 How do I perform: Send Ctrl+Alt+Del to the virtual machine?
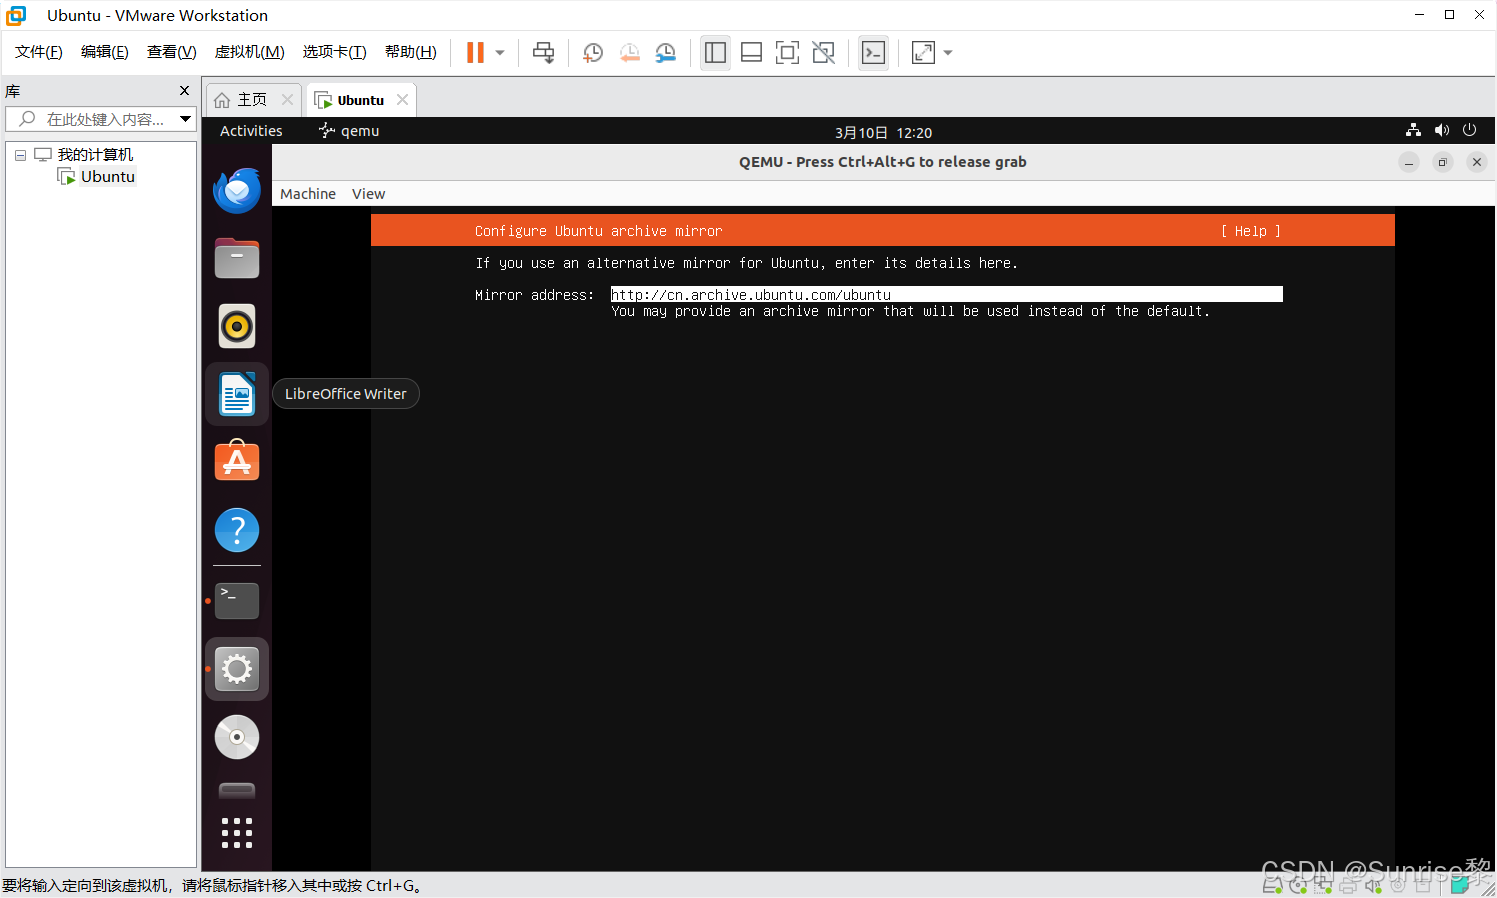coord(543,53)
